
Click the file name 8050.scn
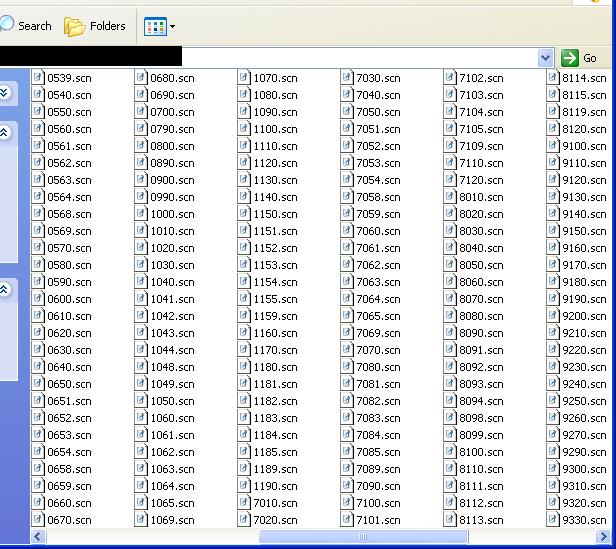(481, 265)
